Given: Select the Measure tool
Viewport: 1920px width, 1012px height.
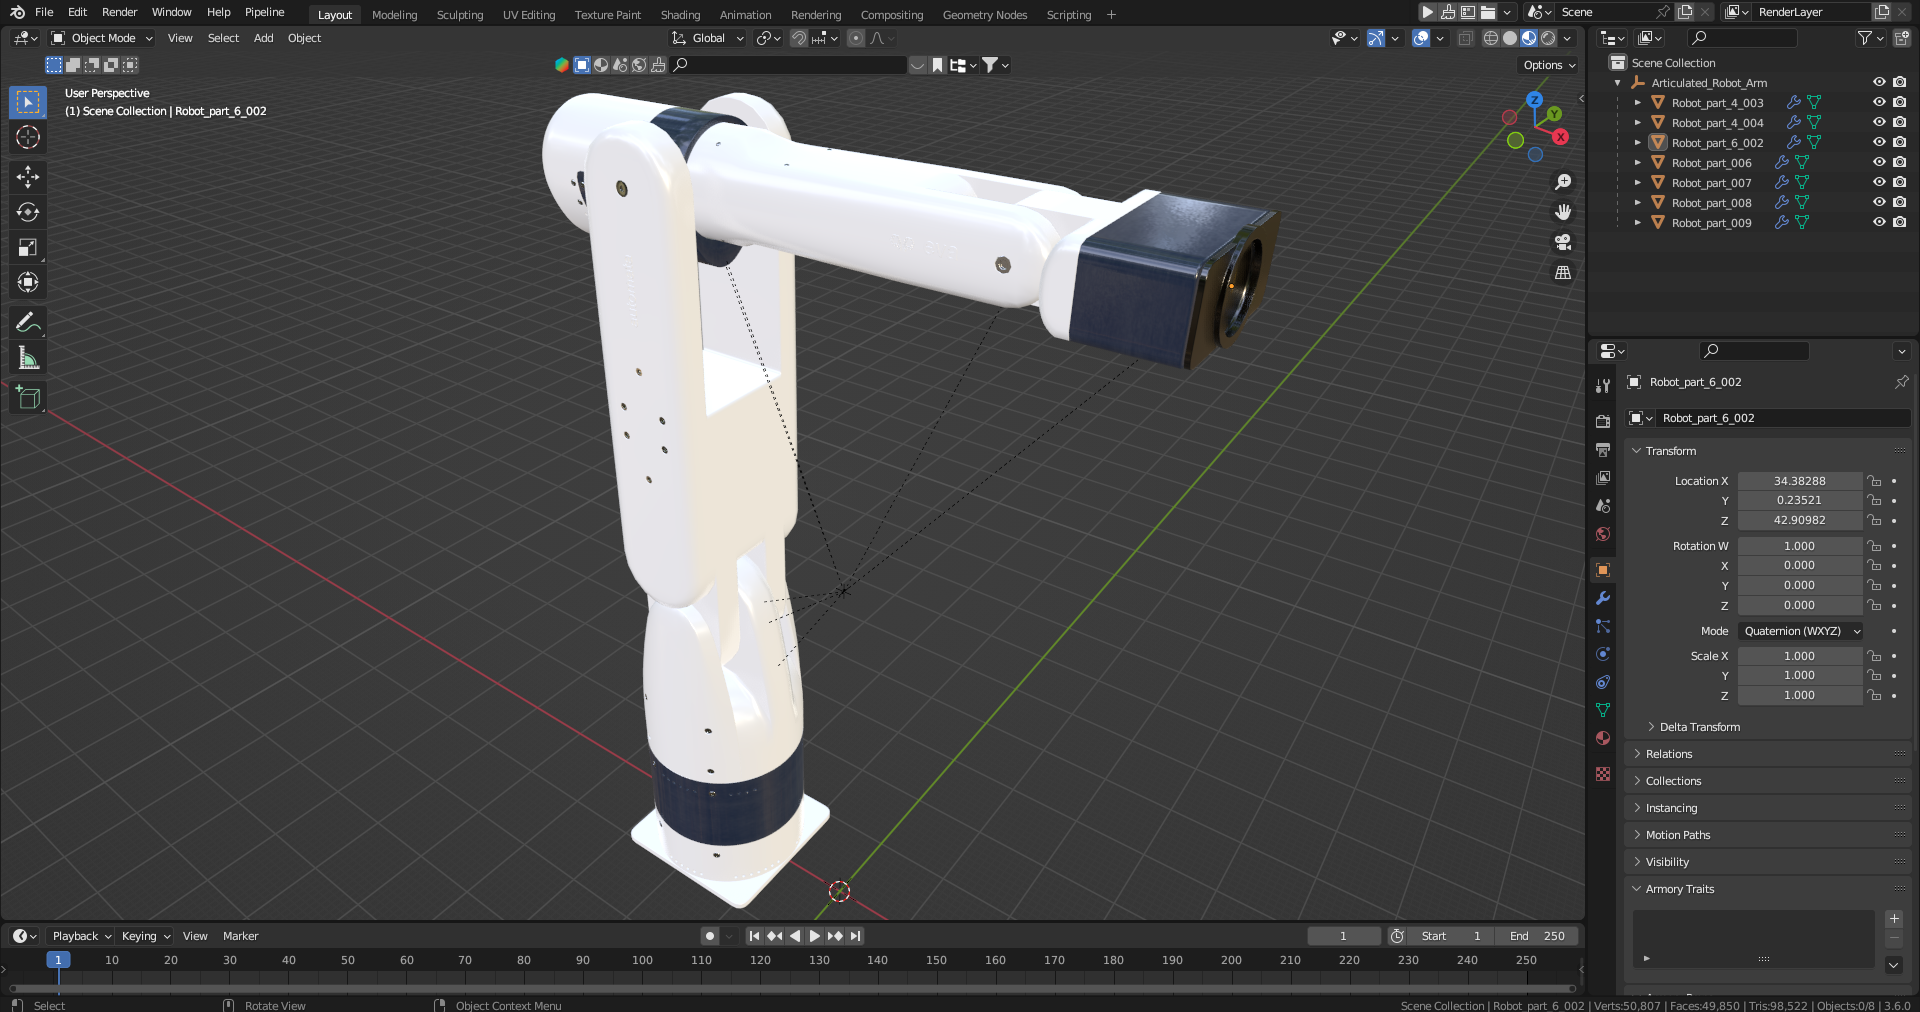Looking at the screenshot, I should tap(28, 357).
